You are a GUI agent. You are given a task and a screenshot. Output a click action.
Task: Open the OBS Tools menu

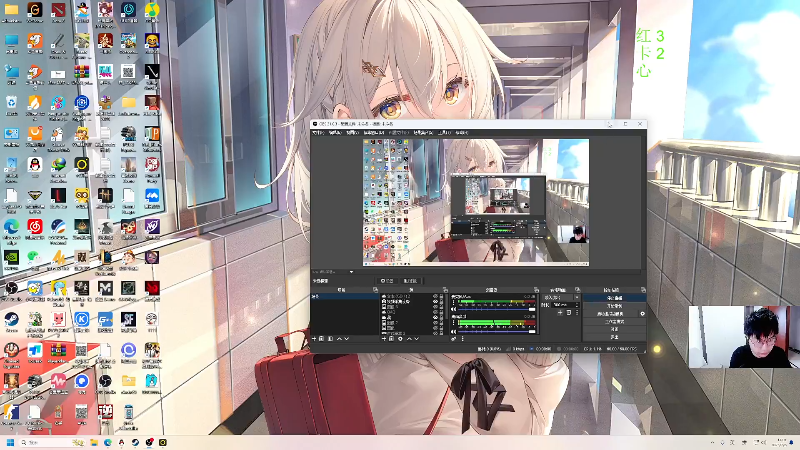click(444, 133)
